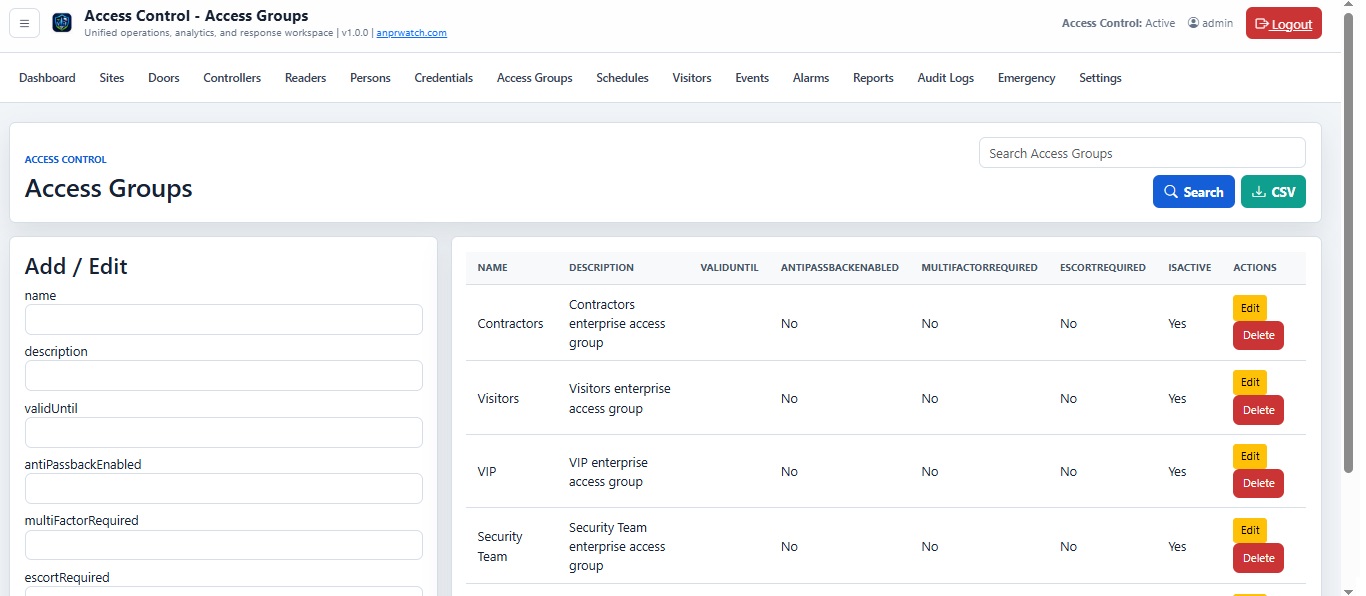This screenshot has height=596, width=1366.
Task: Click "VIP enterprise access group" description
Action: click(x=608, y=472)
